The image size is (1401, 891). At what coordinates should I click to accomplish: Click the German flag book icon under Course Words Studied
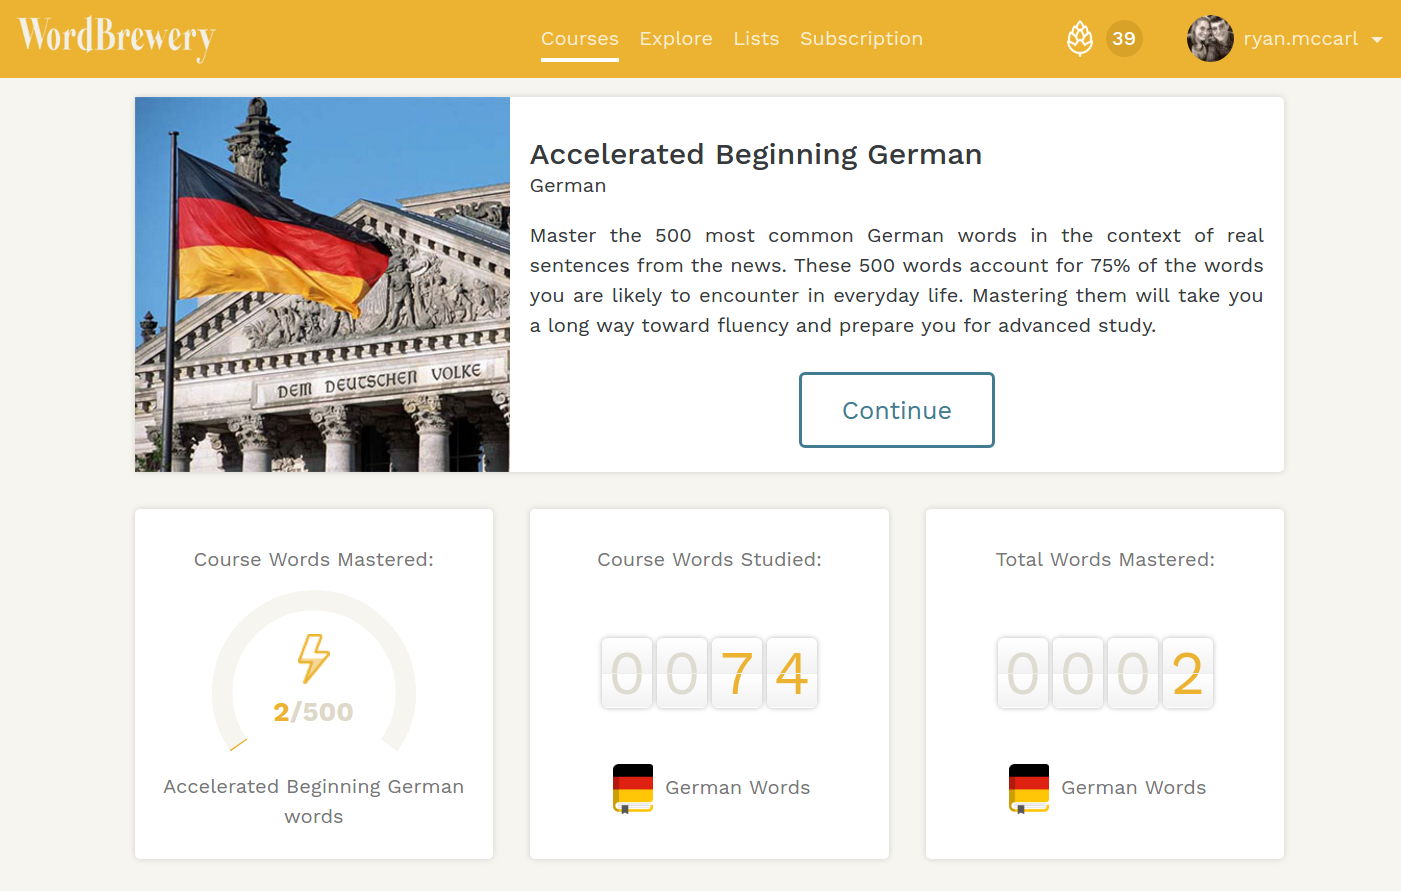pos(633,788)
